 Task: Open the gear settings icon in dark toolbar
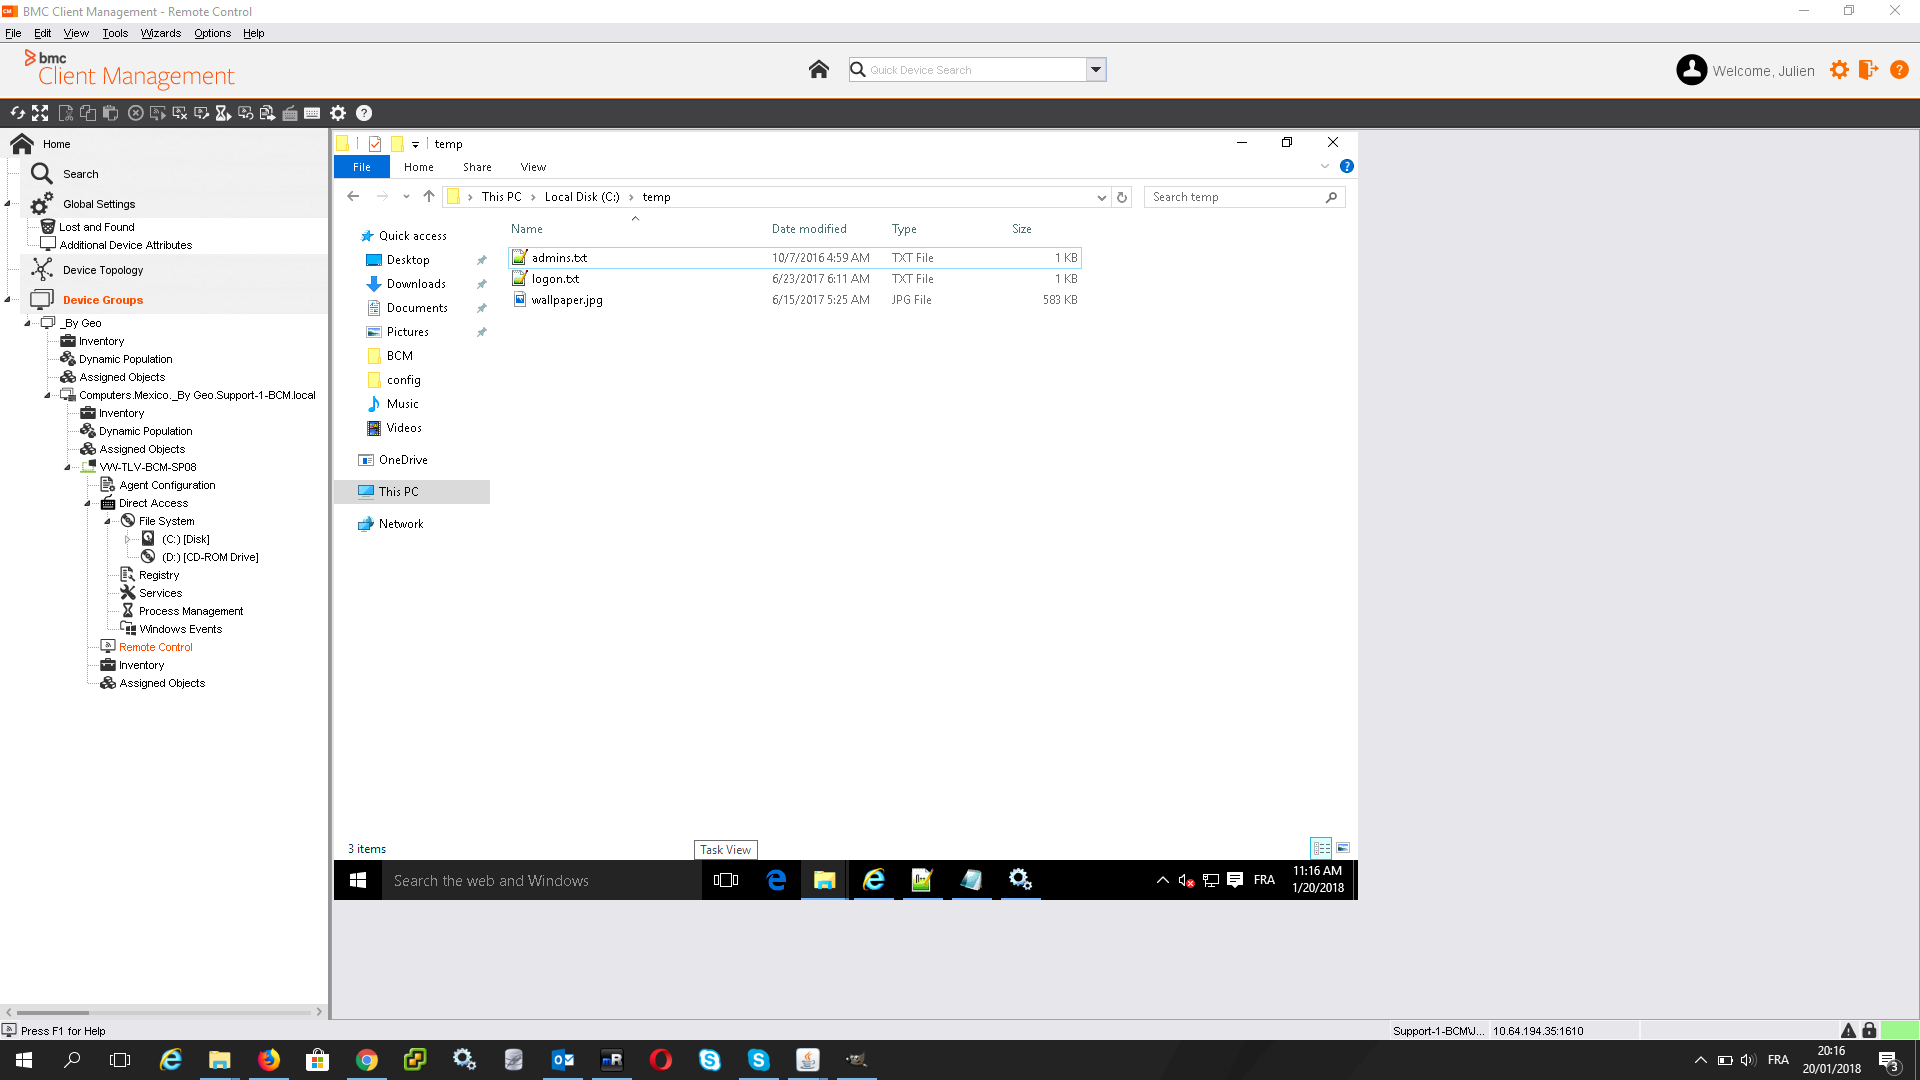click(x=338, y=113)
